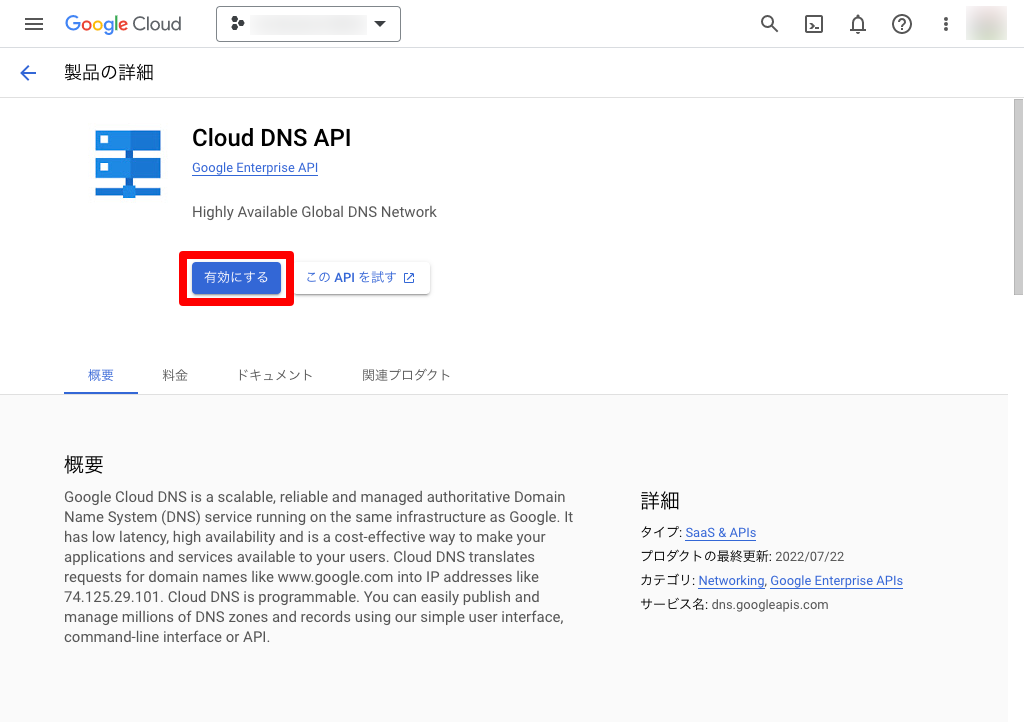Open the three-dot settings menu
The height and width of the screenshot is (722, 1024).
tap(945, 24)
